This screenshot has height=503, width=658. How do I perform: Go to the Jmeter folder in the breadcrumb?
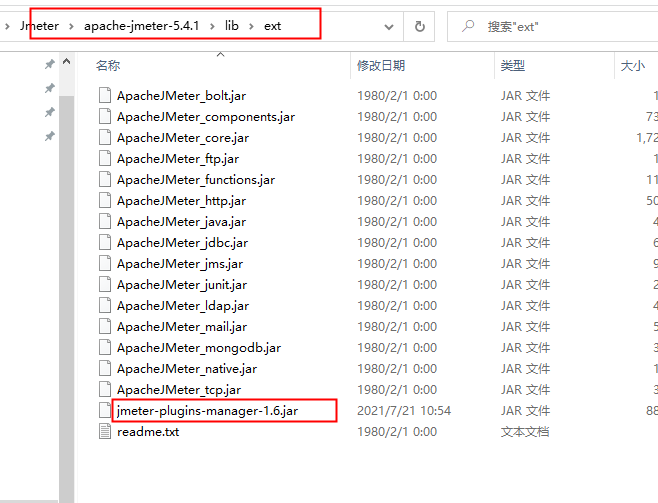39,26
